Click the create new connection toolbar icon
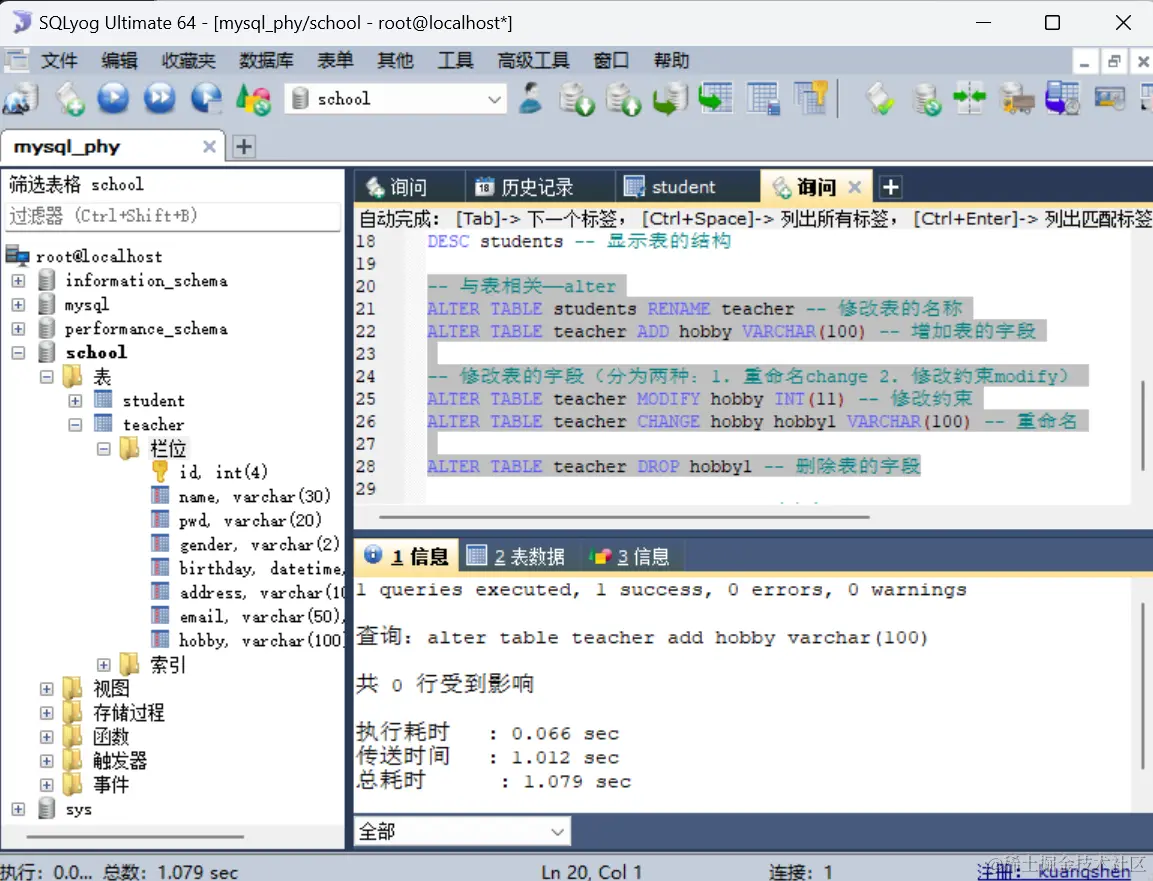The image size is (1153, 881). coord(21,99)
